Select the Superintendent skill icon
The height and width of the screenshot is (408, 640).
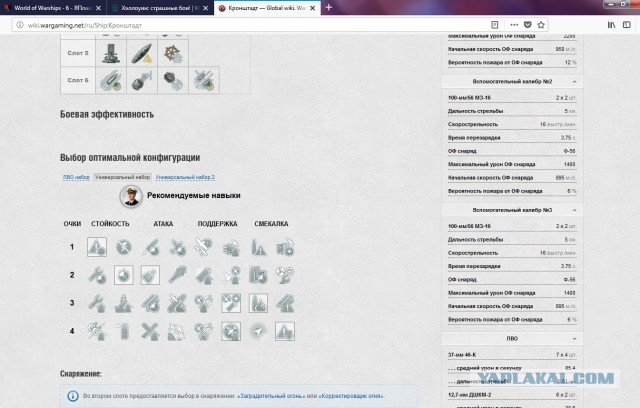tap(231, 304)
